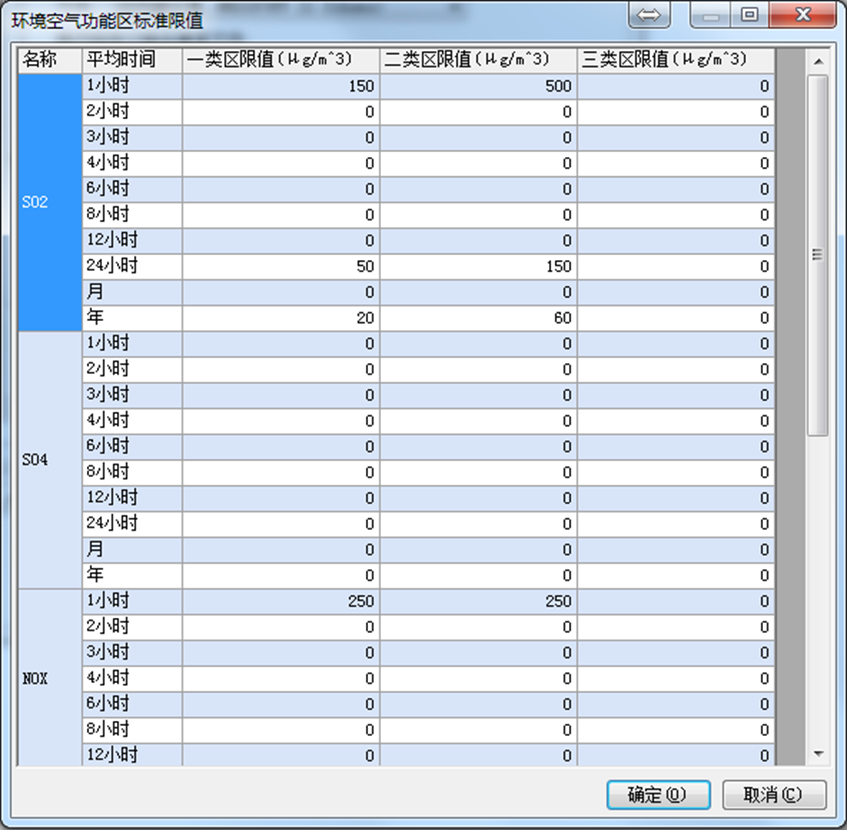This screenshot has width=847, height=830.
Task: Click the scrollbar down arrow
Action: click(818, 753)
